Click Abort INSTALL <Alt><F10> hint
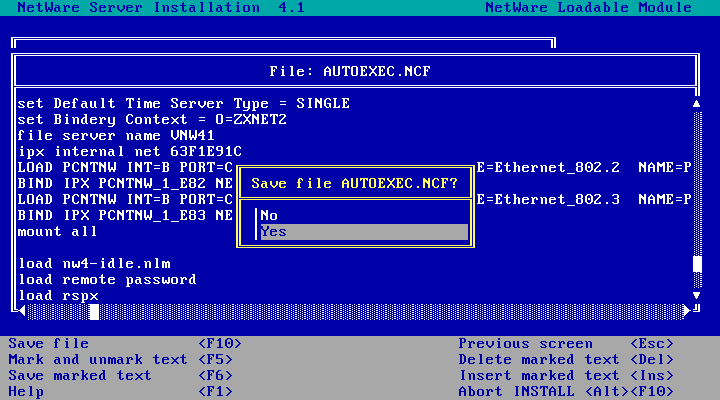The width and height of the screenshot is (720, 400). 566,392
